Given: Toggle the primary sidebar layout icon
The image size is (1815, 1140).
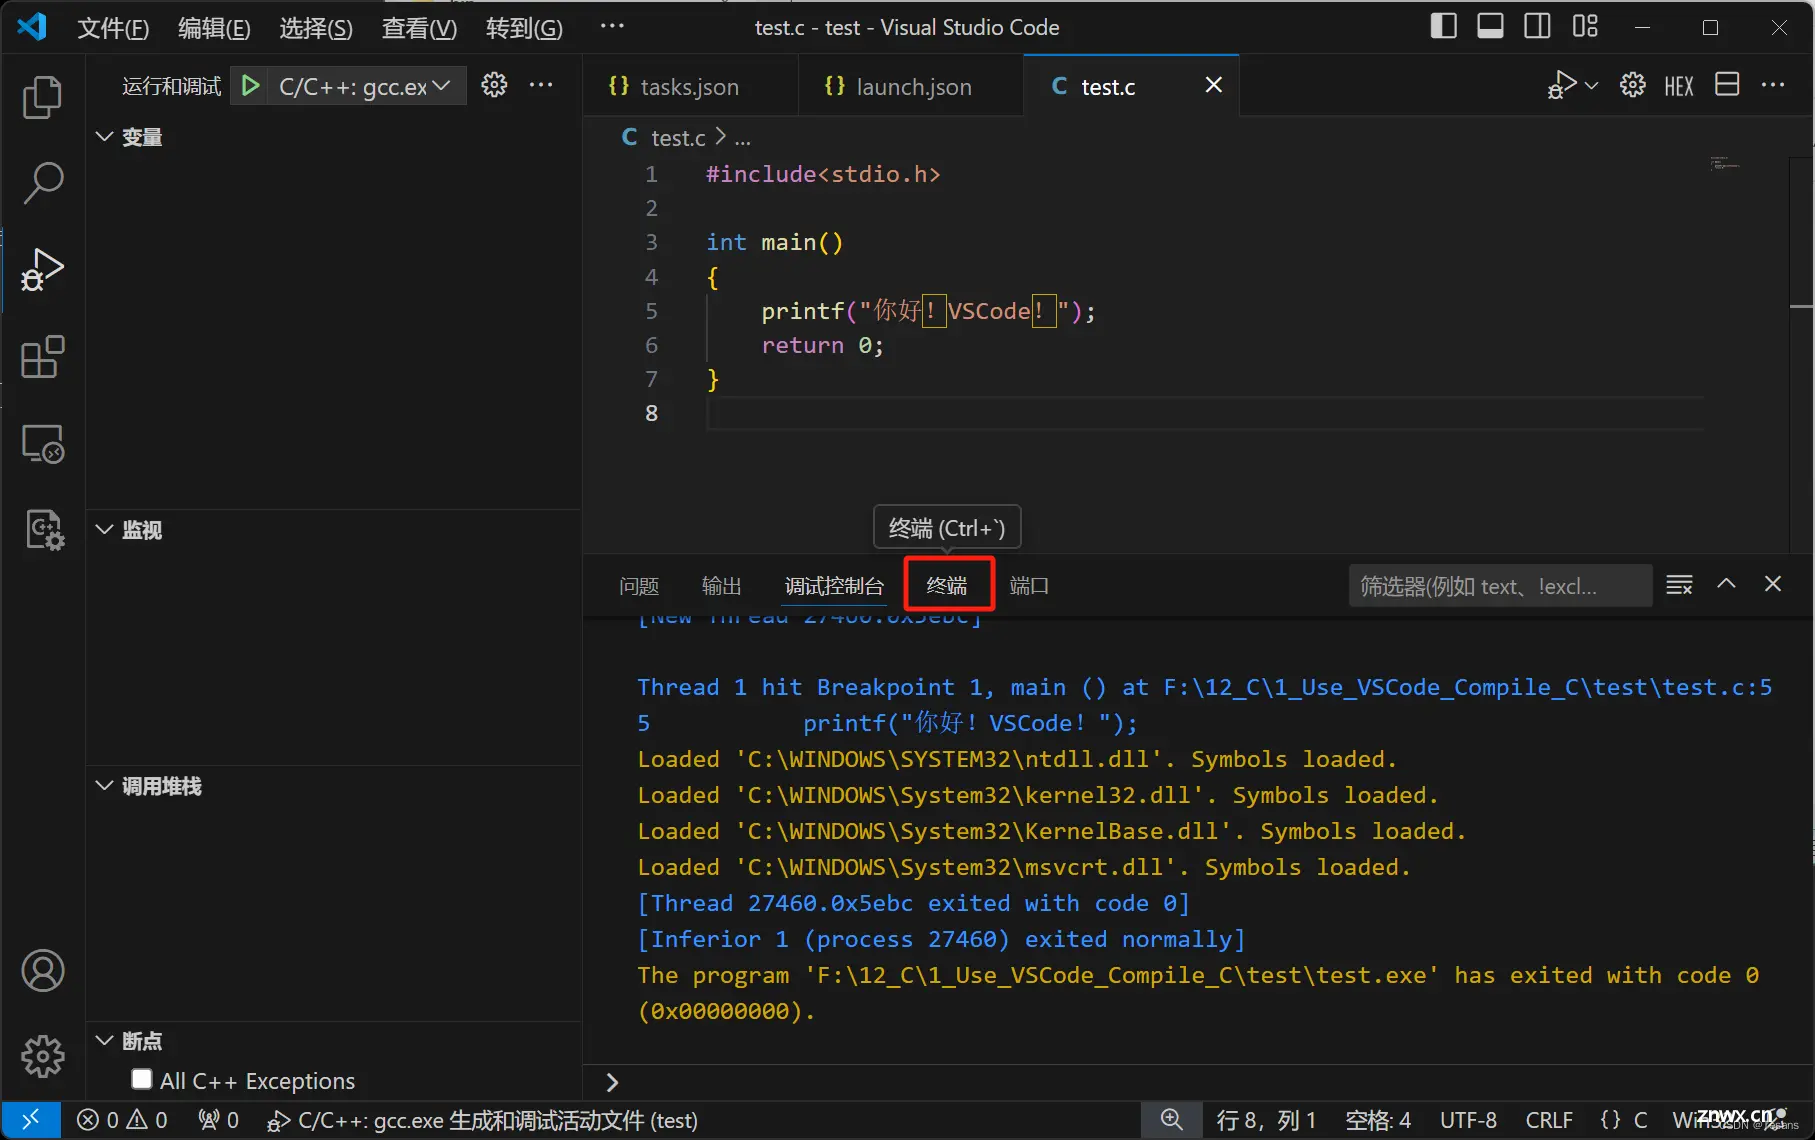Looking at the screenshot, I should tap(1443, 26).
